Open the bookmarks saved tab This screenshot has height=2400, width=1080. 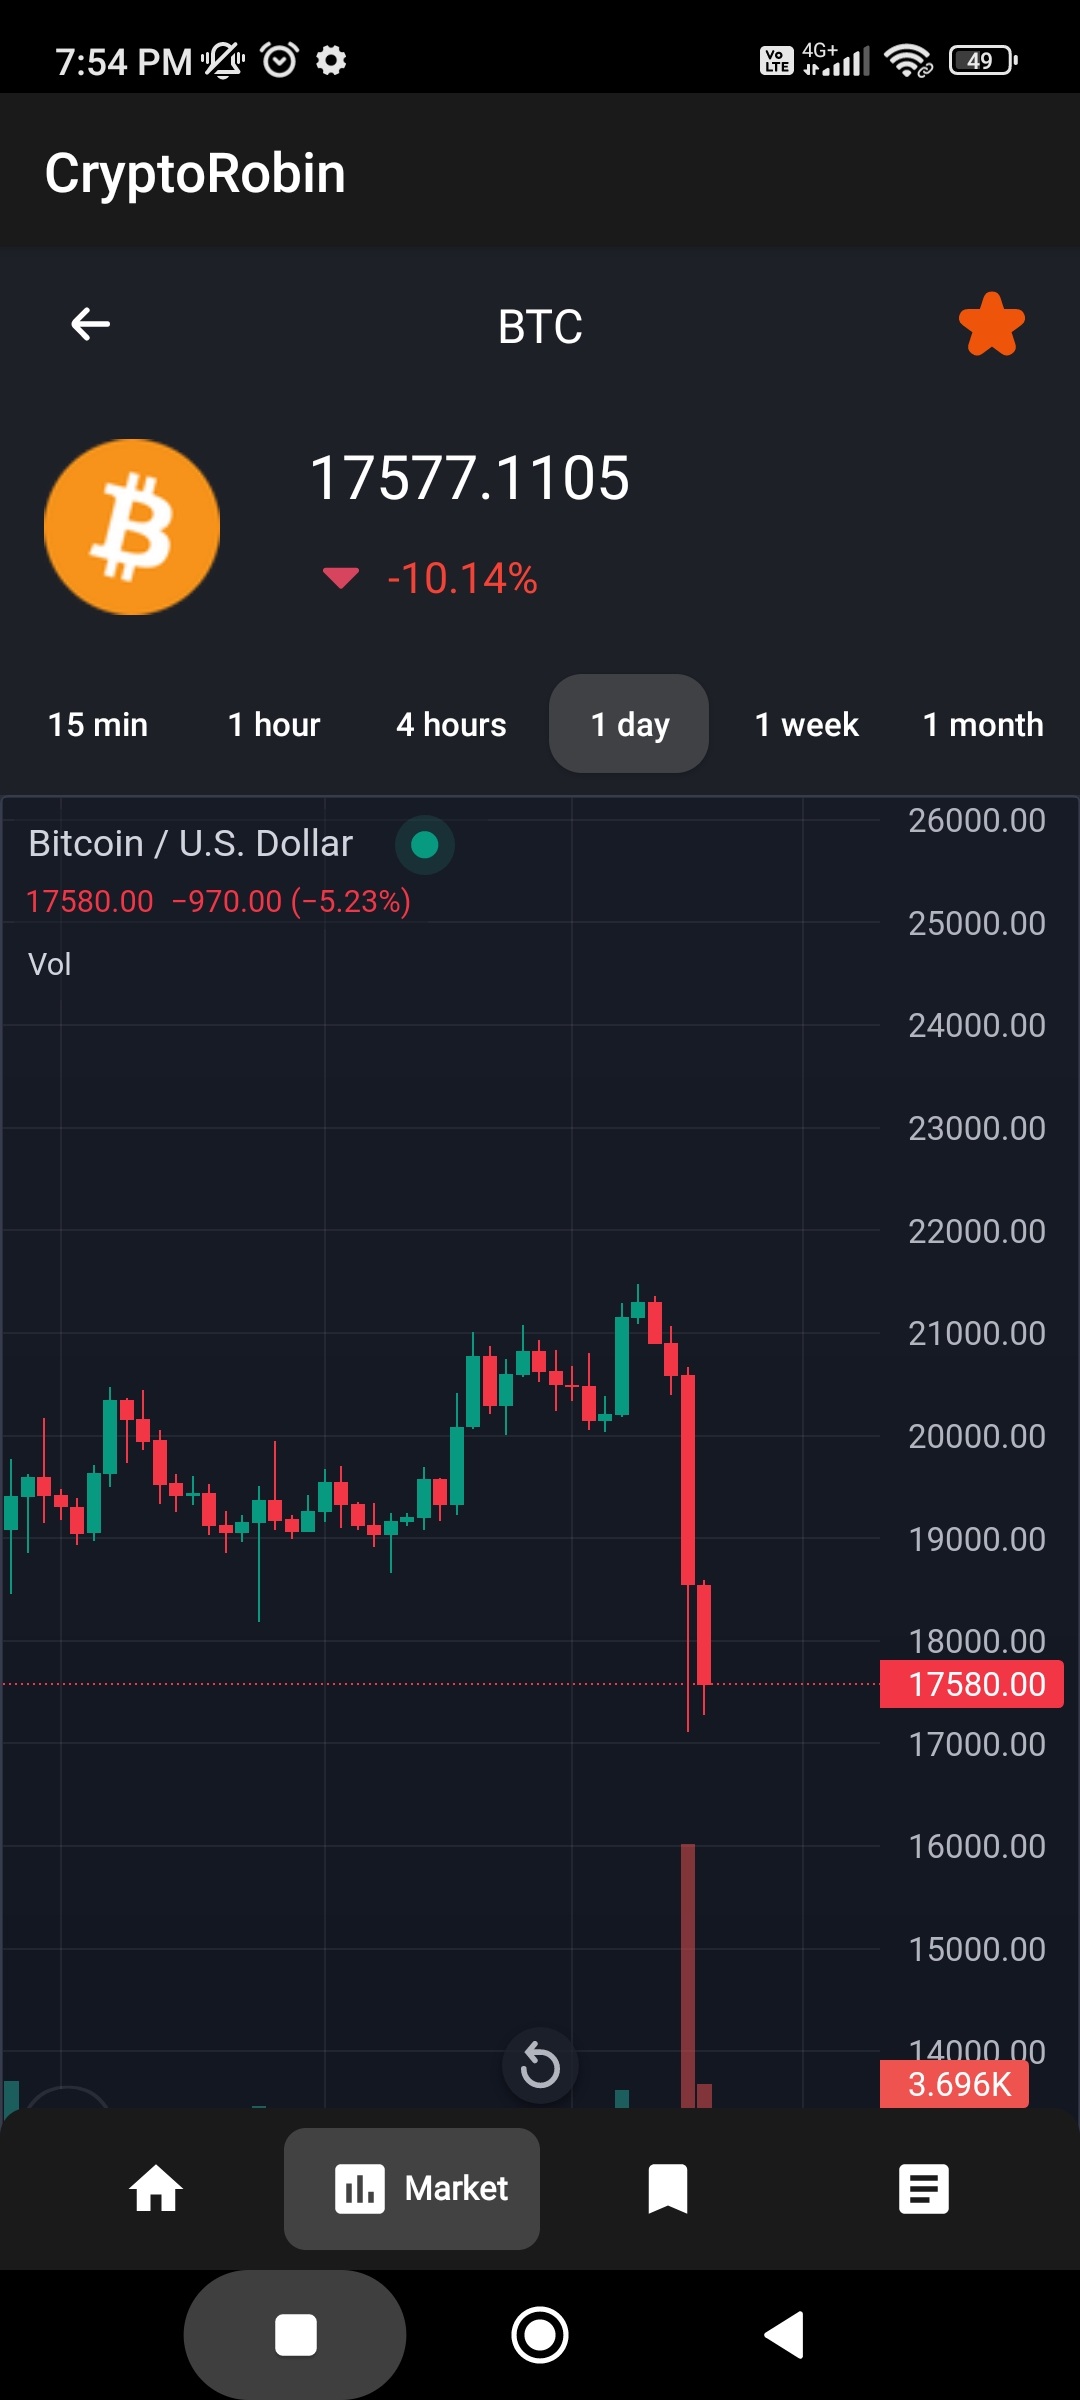click(667, 2189)
